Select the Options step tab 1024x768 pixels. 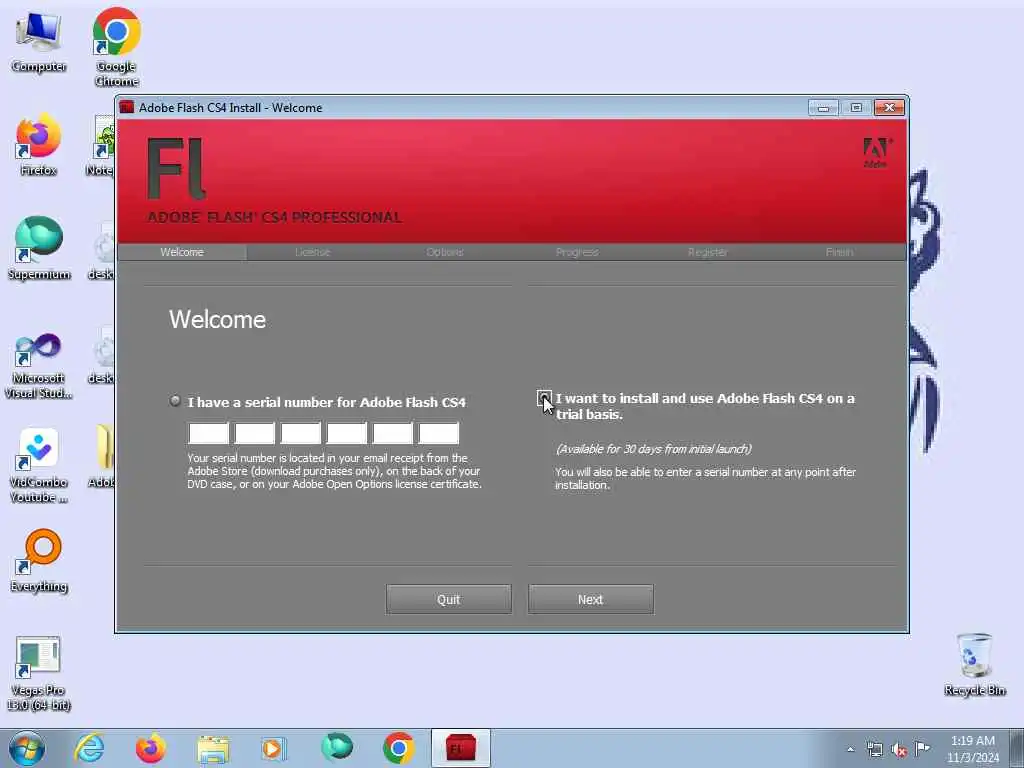tap(445, 252)
